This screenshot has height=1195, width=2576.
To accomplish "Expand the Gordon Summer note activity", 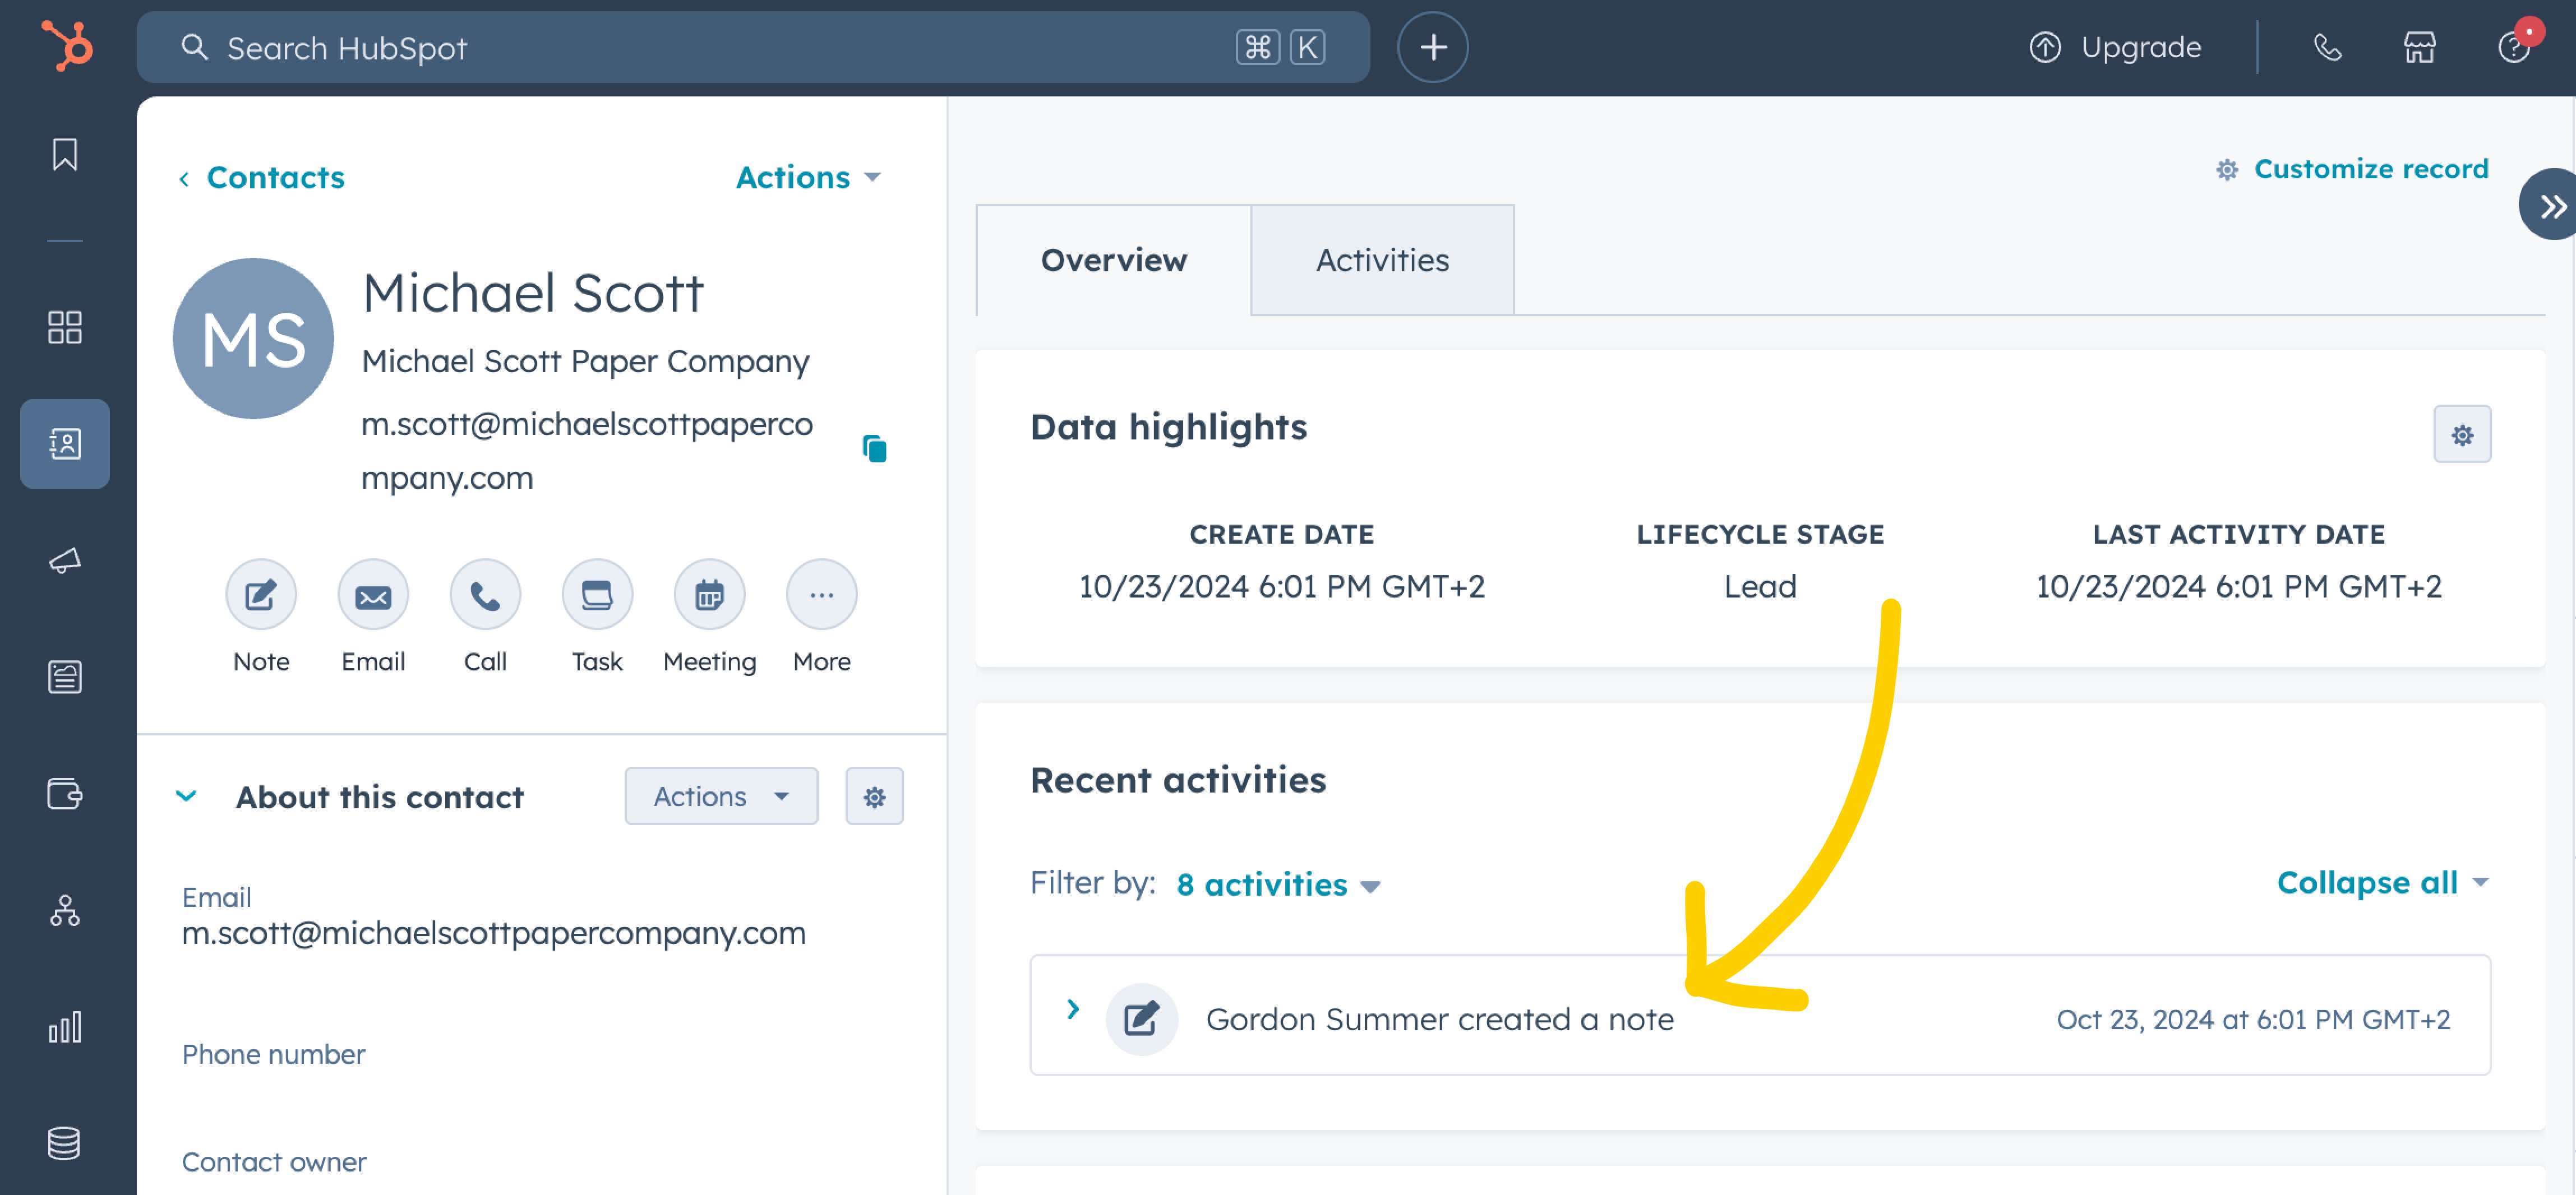I will pos(1073,1009).
